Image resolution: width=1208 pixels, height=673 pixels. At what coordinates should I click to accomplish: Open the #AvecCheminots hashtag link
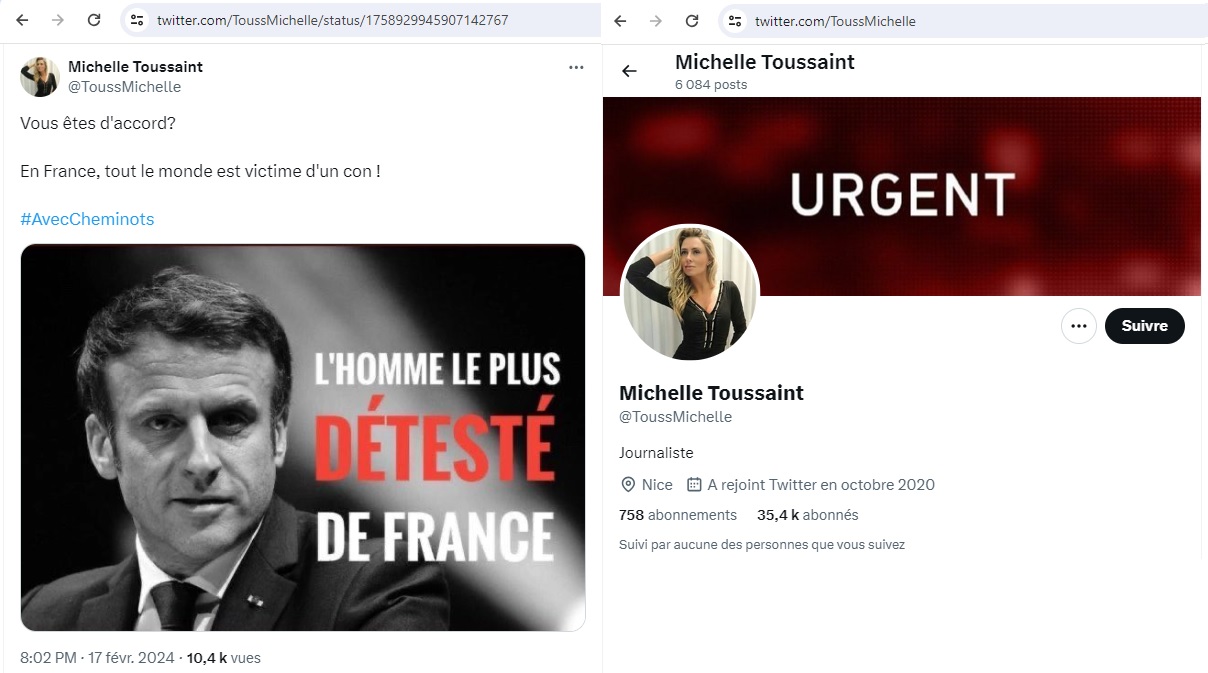(87, 219)
